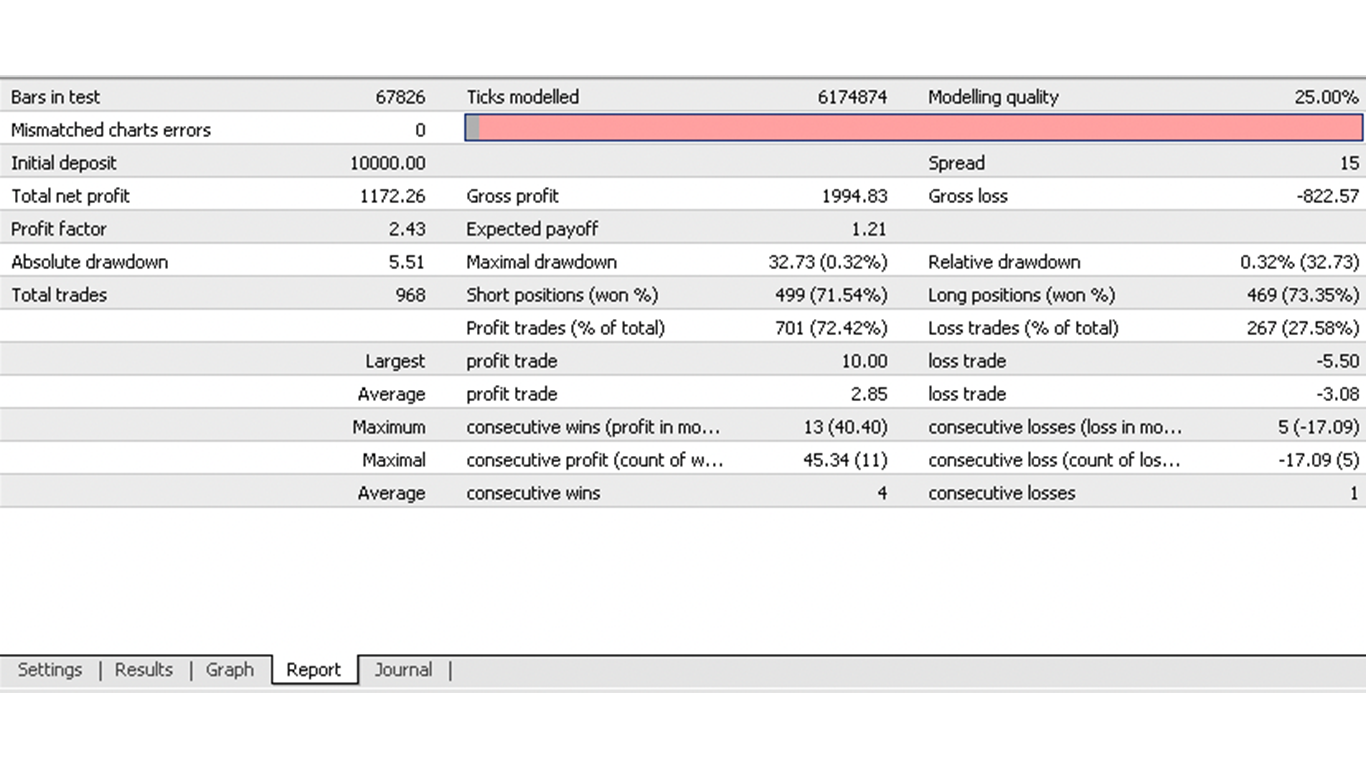
Task: Select average consecutive losses value 1
Action: point(1354,493)
